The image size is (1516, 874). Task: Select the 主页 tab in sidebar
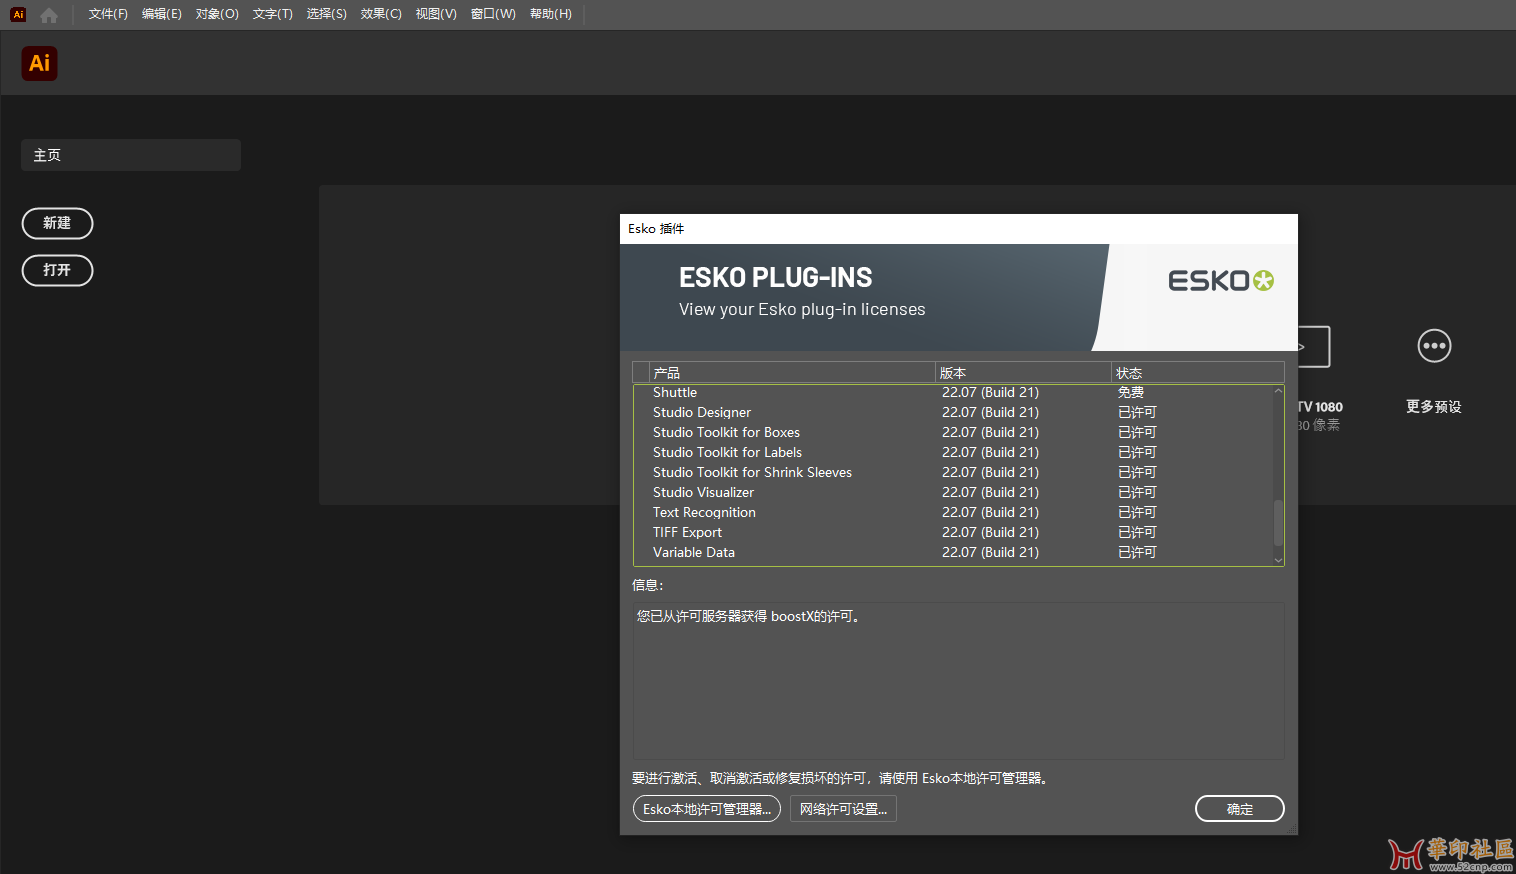(131, 155)
